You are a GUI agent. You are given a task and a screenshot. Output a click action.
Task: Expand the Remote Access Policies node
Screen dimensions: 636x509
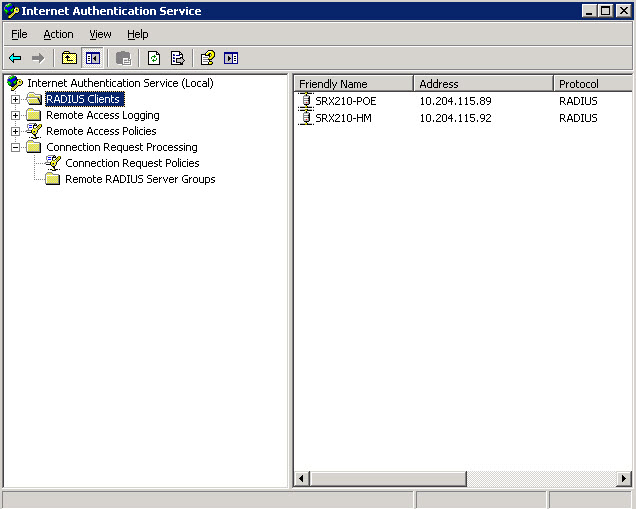pos(15,131)
